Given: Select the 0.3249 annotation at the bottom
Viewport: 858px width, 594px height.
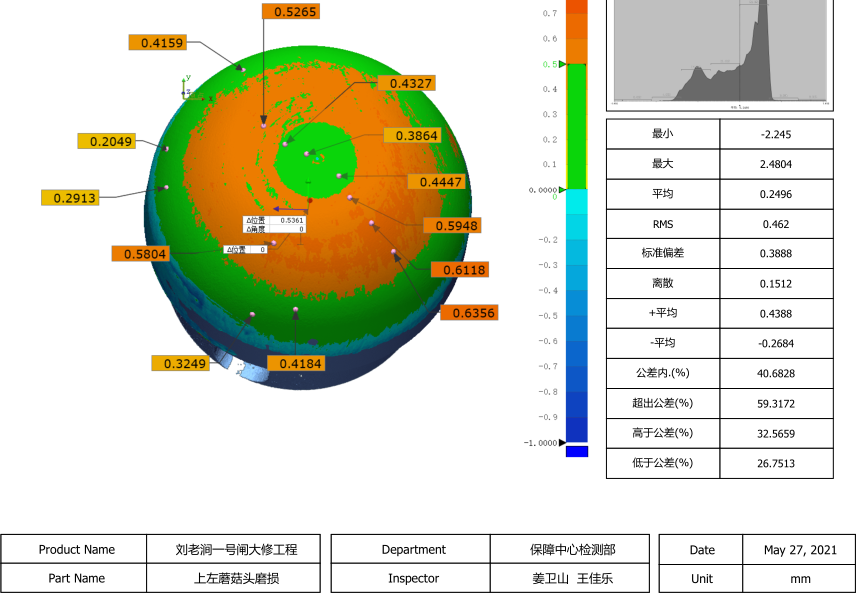Looking at the screenshot, I should 180,363.
